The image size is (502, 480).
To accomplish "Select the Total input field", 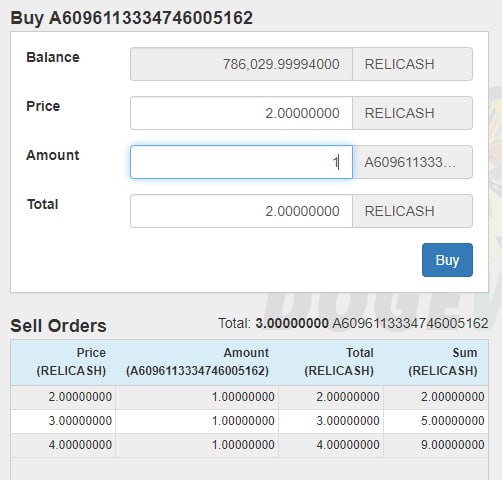I will (241, 211).
